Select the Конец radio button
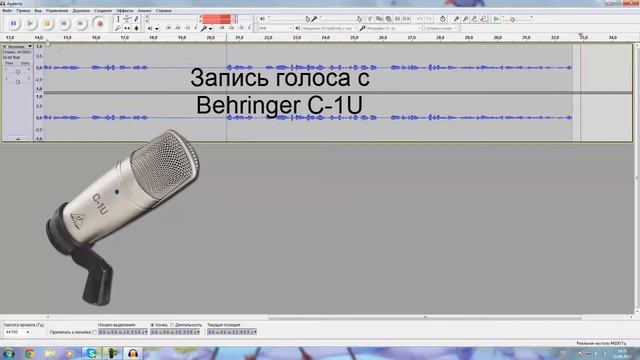This screenshot has width=640, height=360. click(152, 325)
